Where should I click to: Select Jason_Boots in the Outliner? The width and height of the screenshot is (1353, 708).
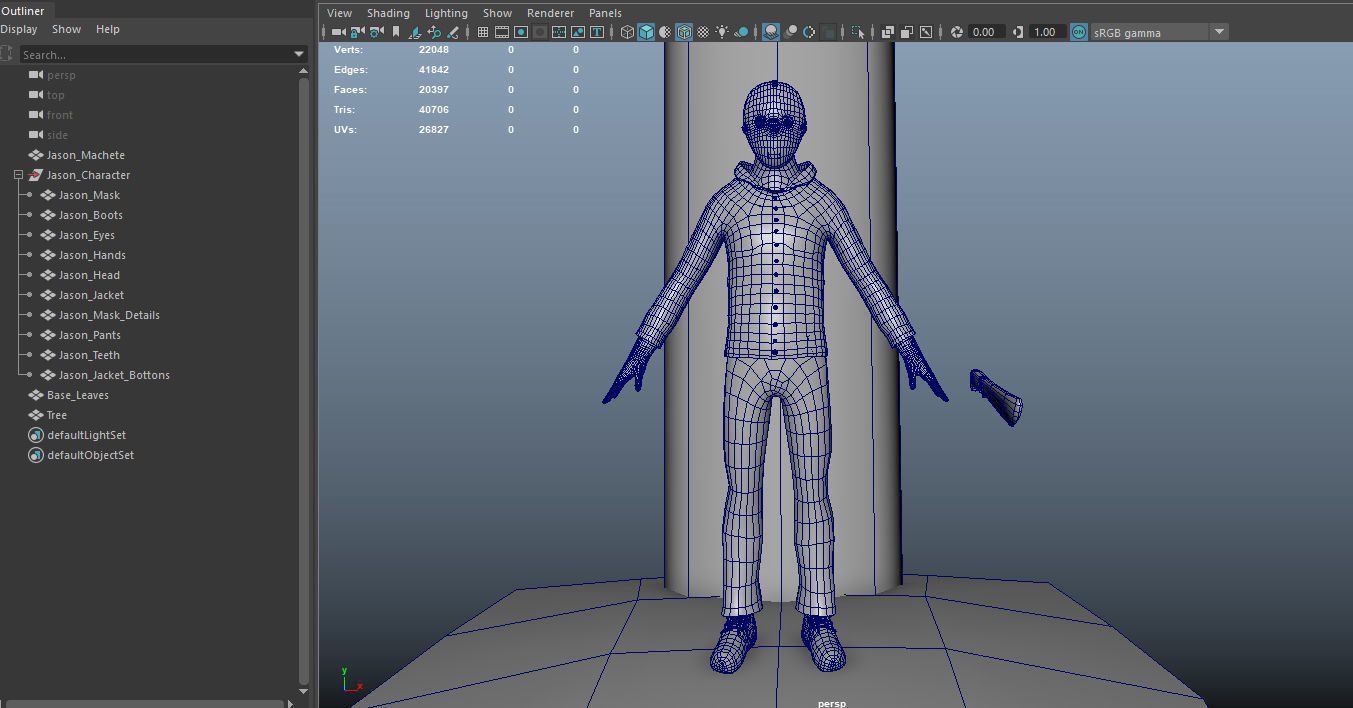(x=91, y=215)
